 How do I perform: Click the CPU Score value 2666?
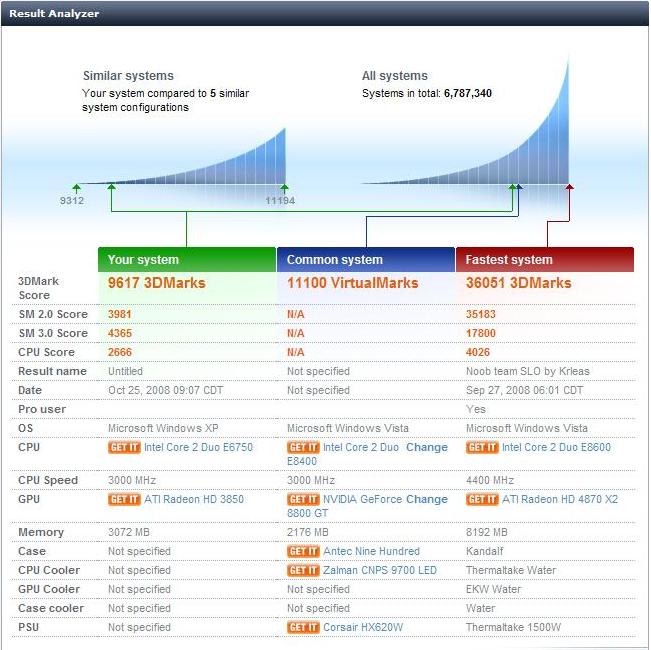120,352
